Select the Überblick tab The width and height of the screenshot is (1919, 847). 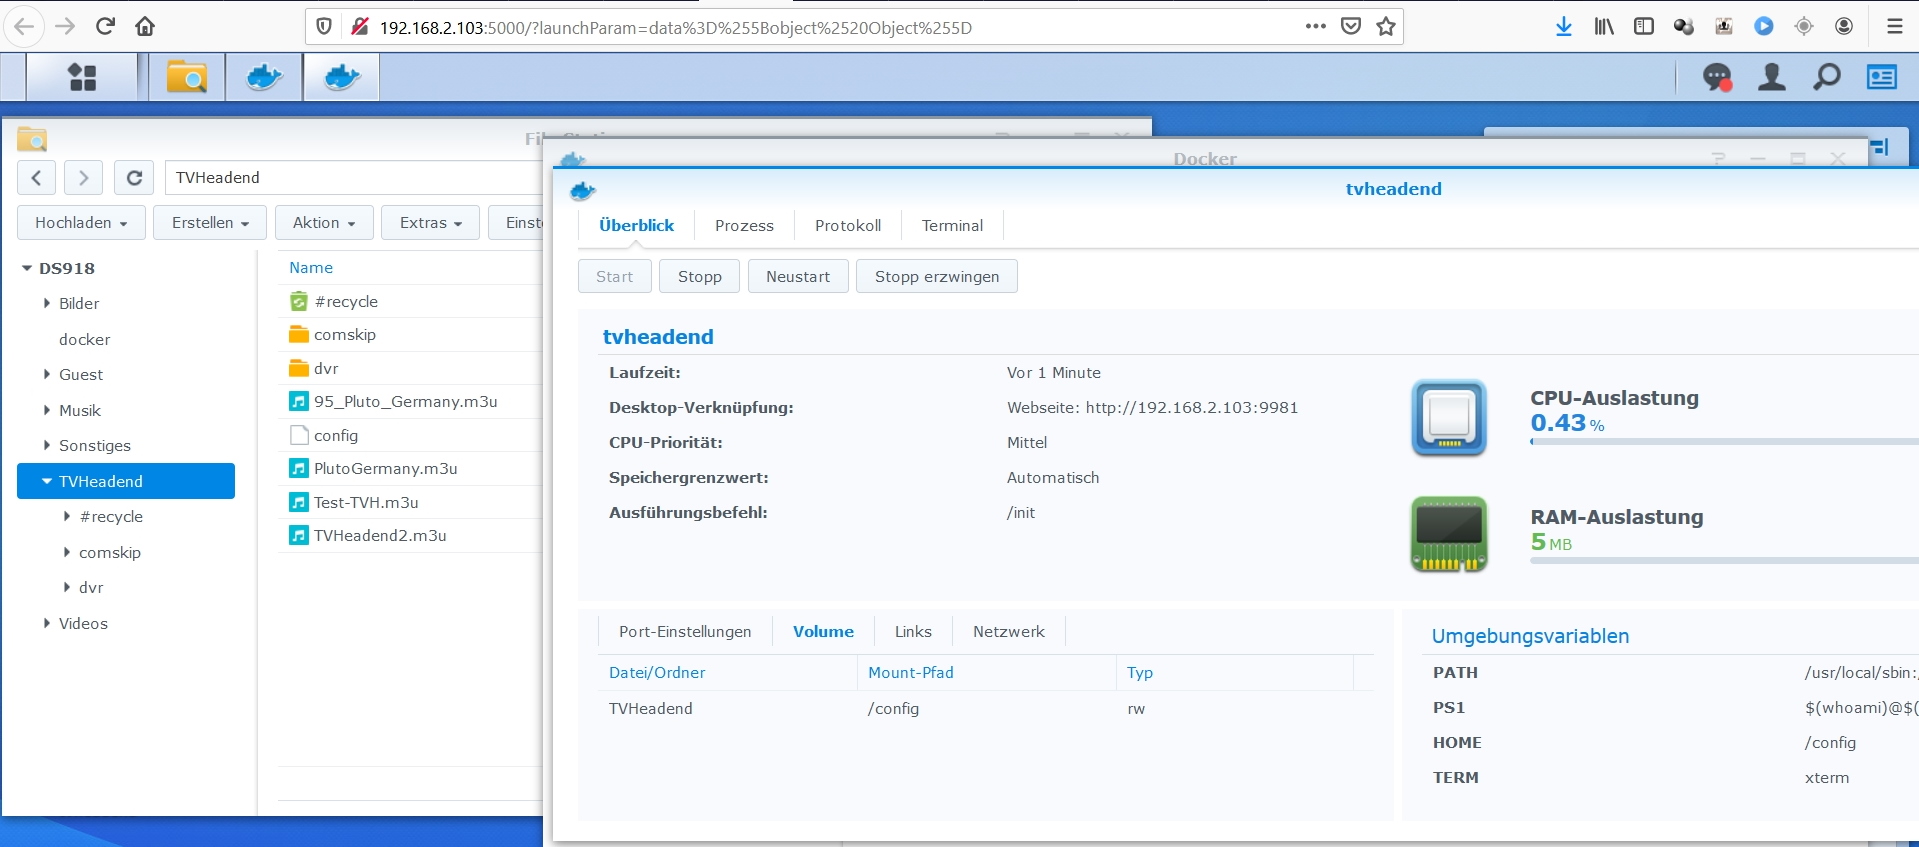637,226
